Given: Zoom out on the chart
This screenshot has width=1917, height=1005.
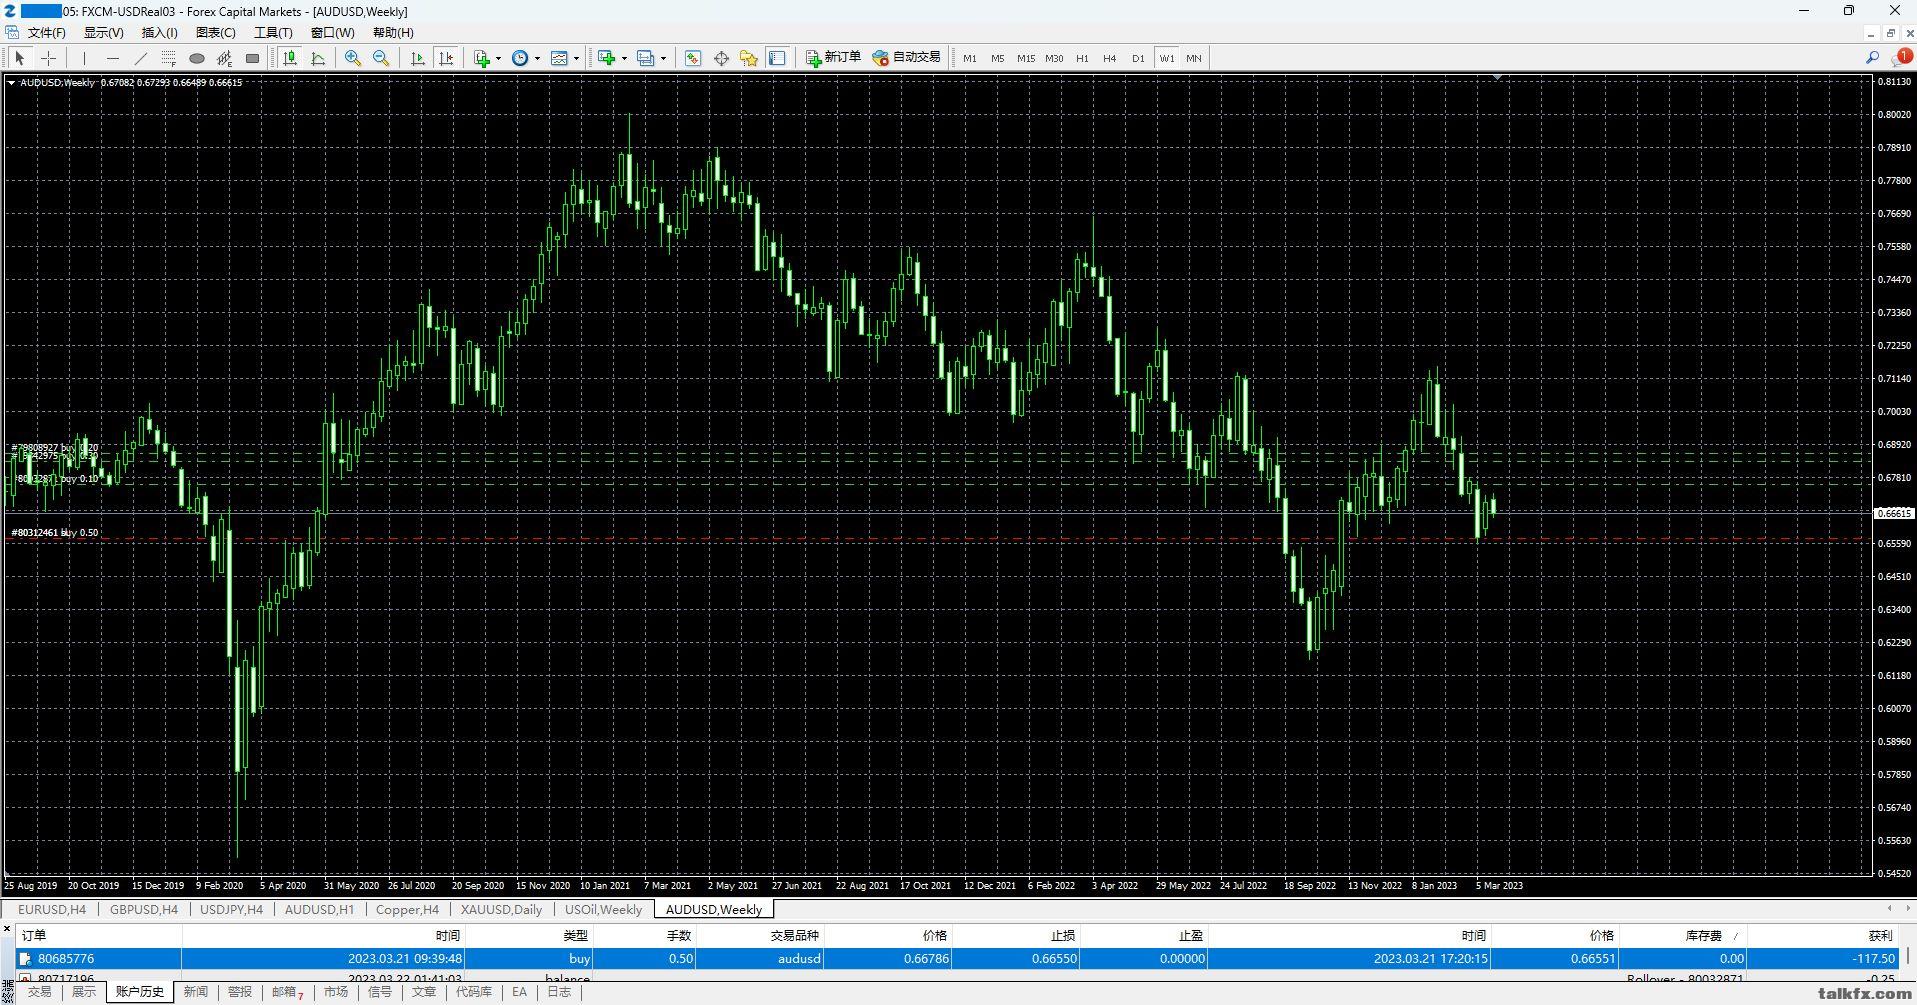Looking at the screenshot, I should point(381,58).
